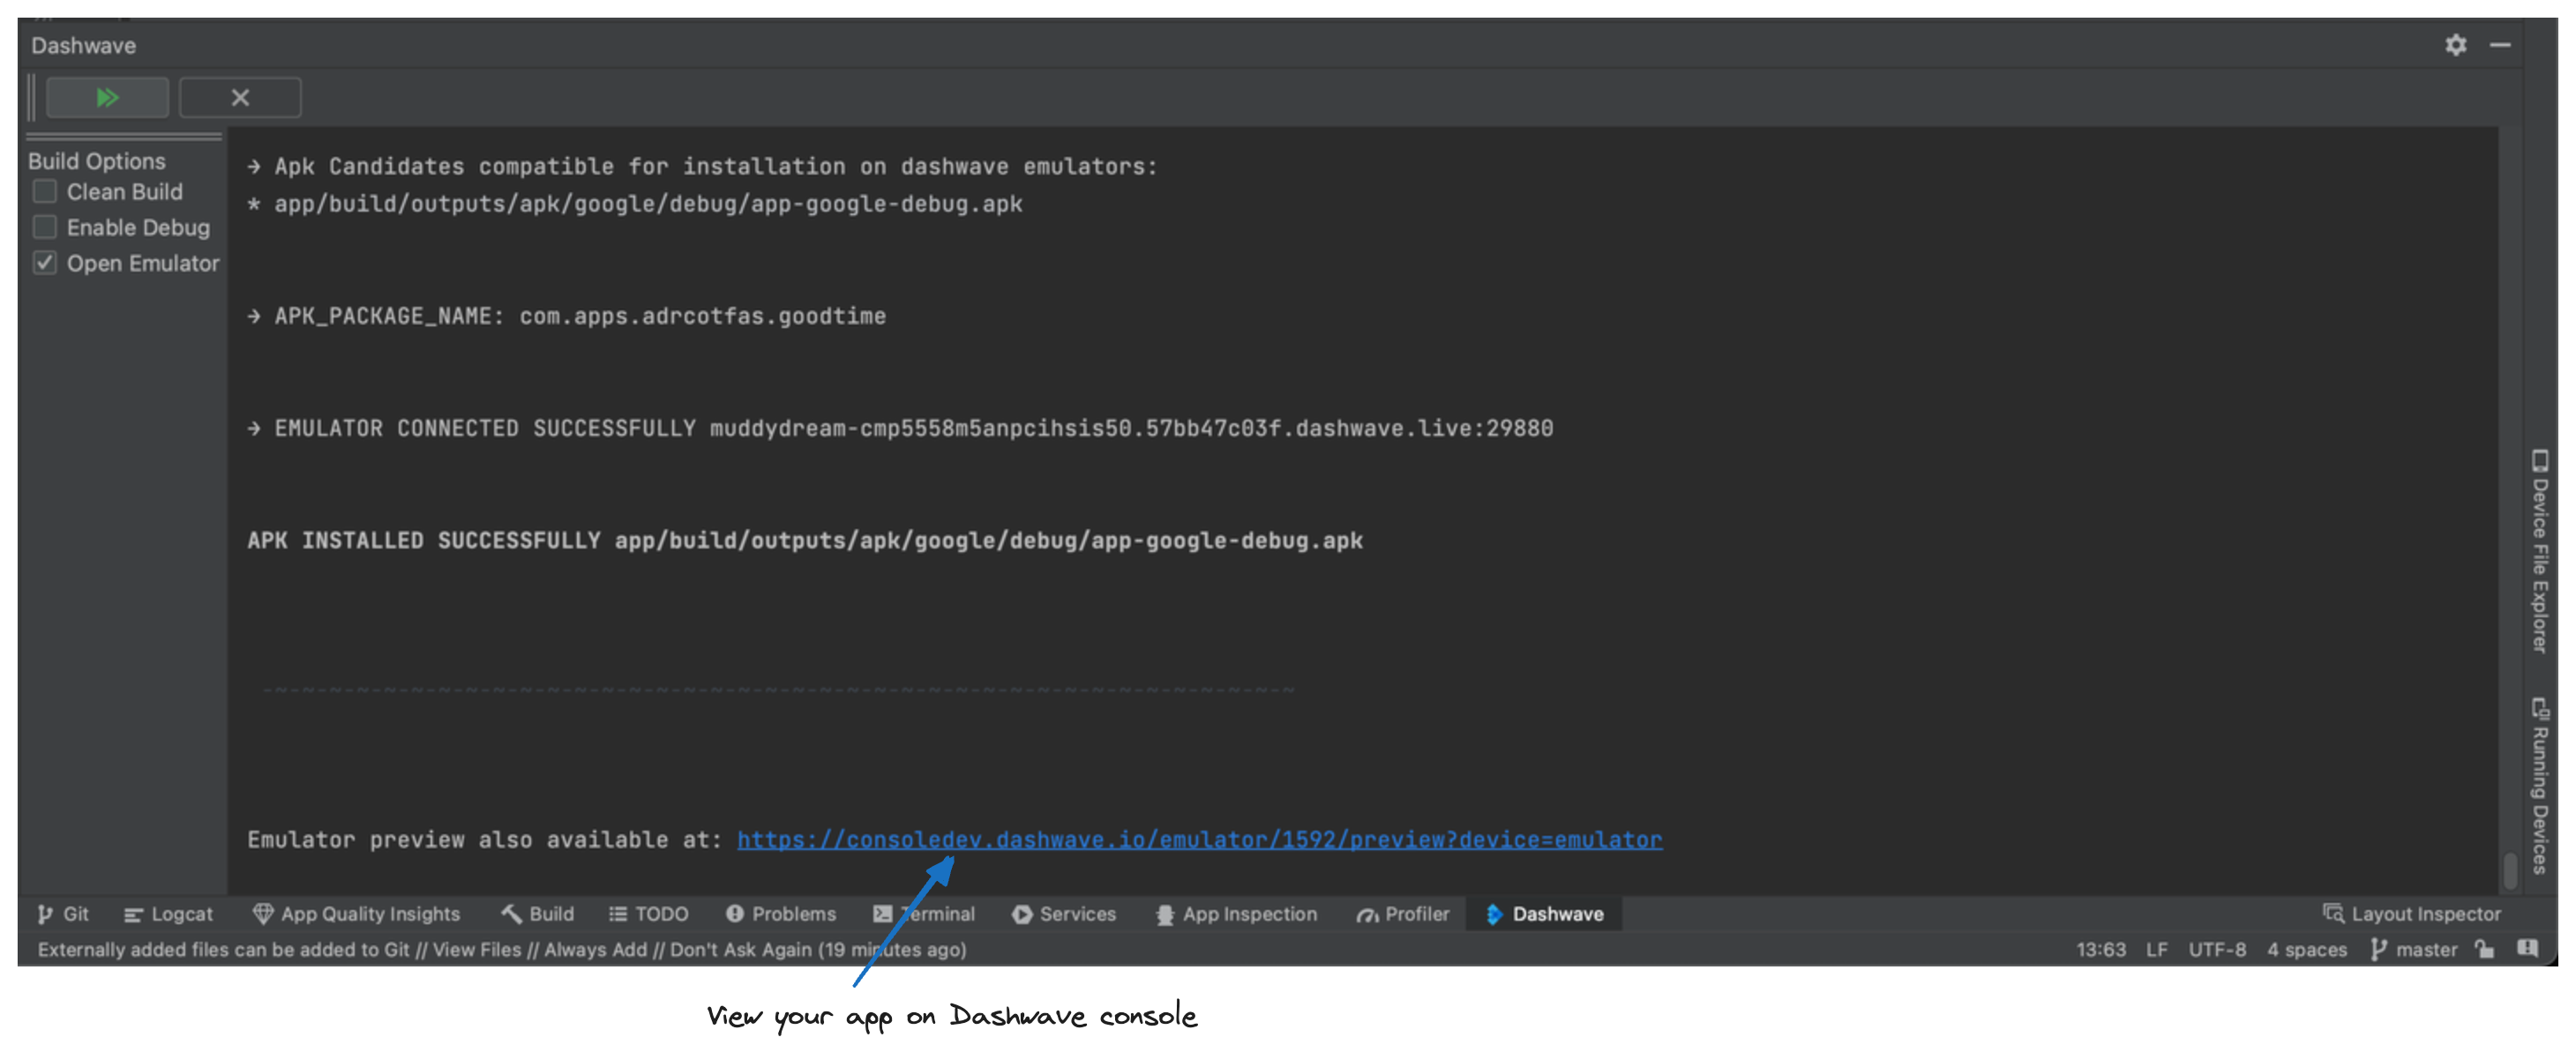Switch to the Logcat tab

168,914
